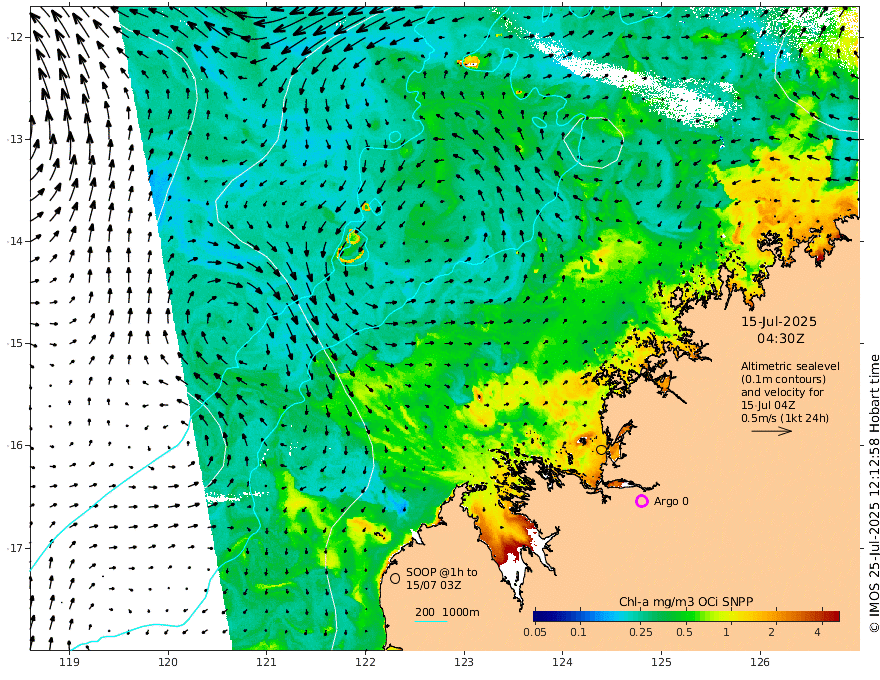Click longitude axis label "124"
880x680 pixels.
pos(562,662)
